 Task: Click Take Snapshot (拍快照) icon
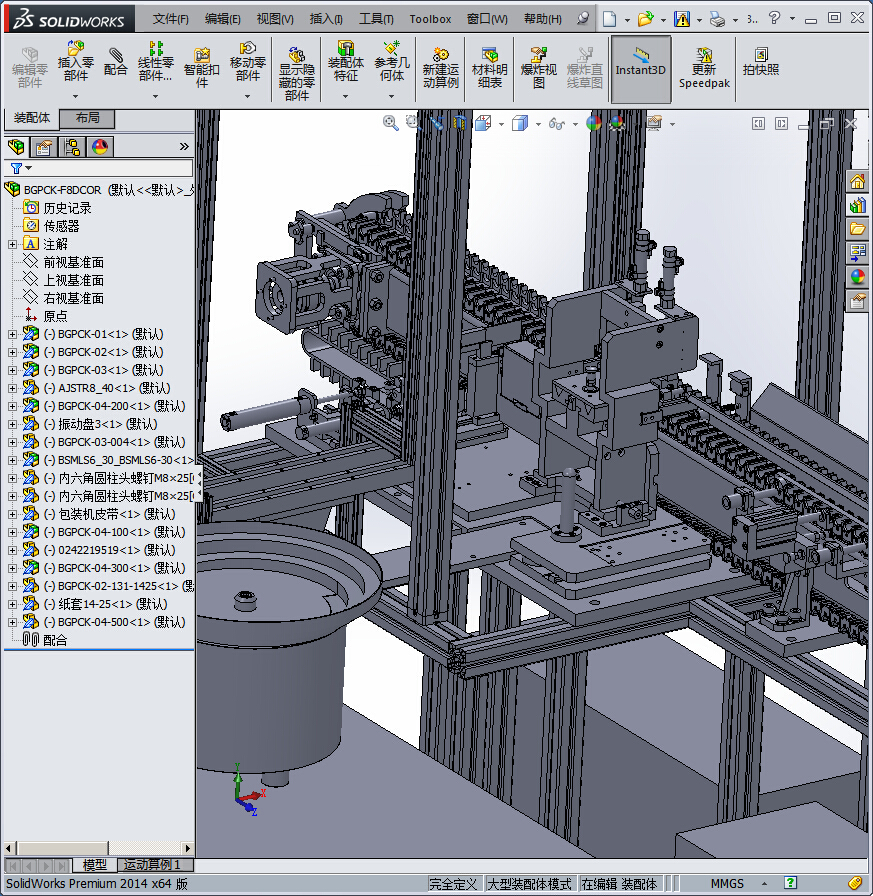(760, 61)
